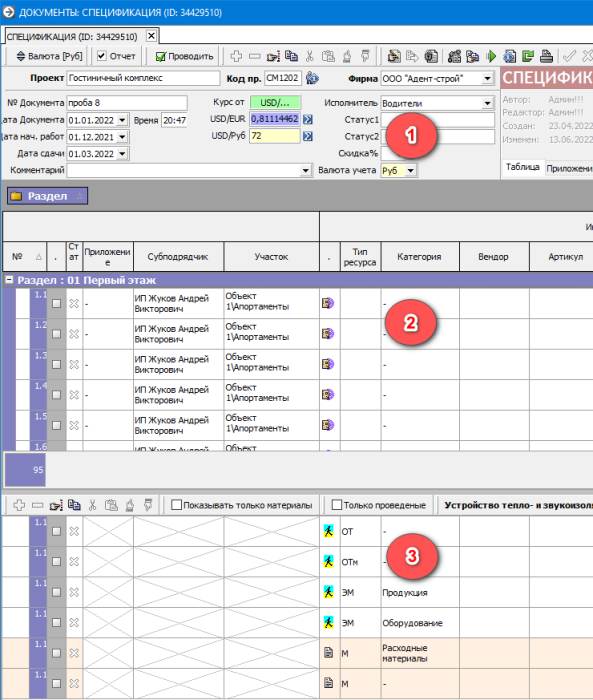Click the green play arrow toolbar icon
This screenshot has width=593, height=700.
[491, 56]
